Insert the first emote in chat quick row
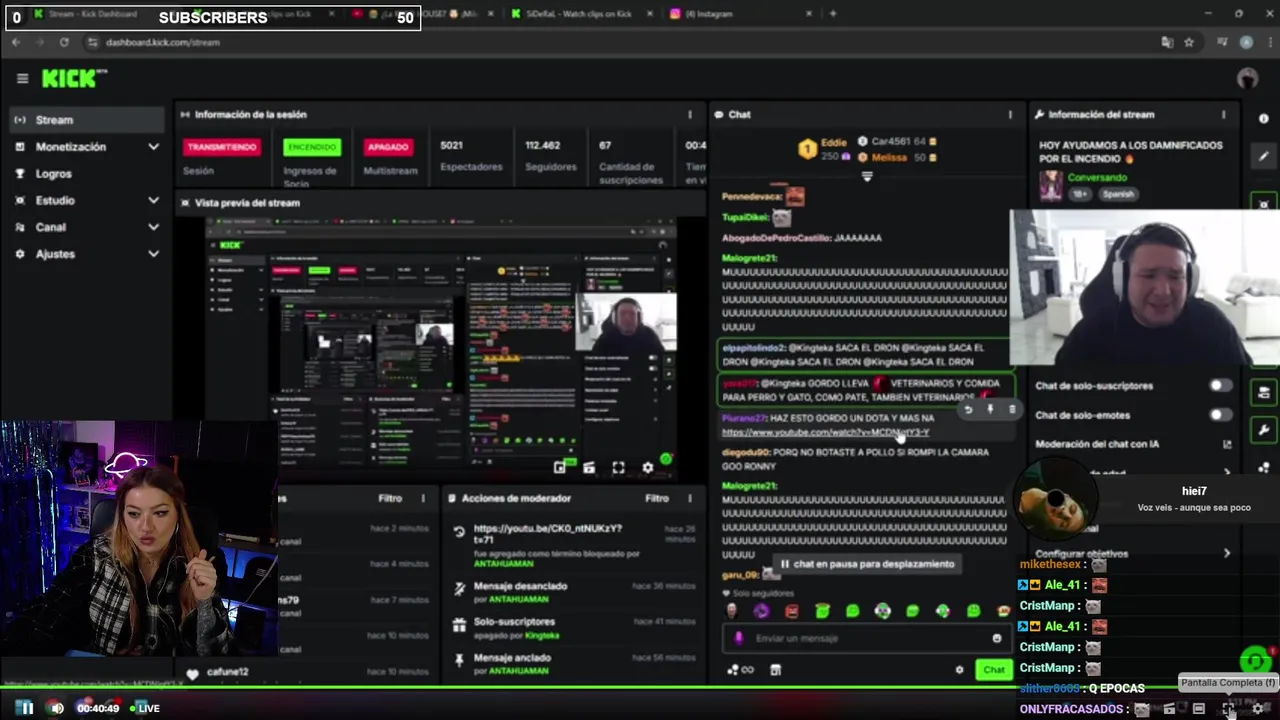This screenshot has height=720, width=1280. [x=732, y=611]
